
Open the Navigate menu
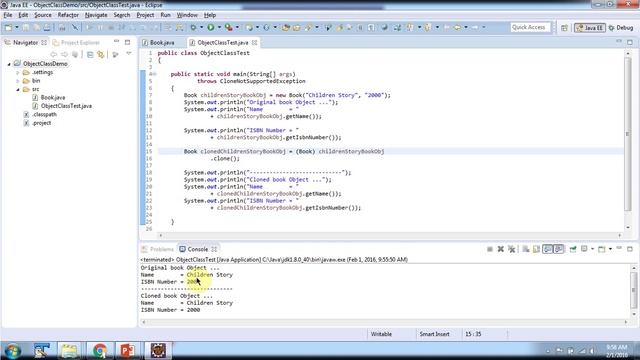[x=96, y=15]
